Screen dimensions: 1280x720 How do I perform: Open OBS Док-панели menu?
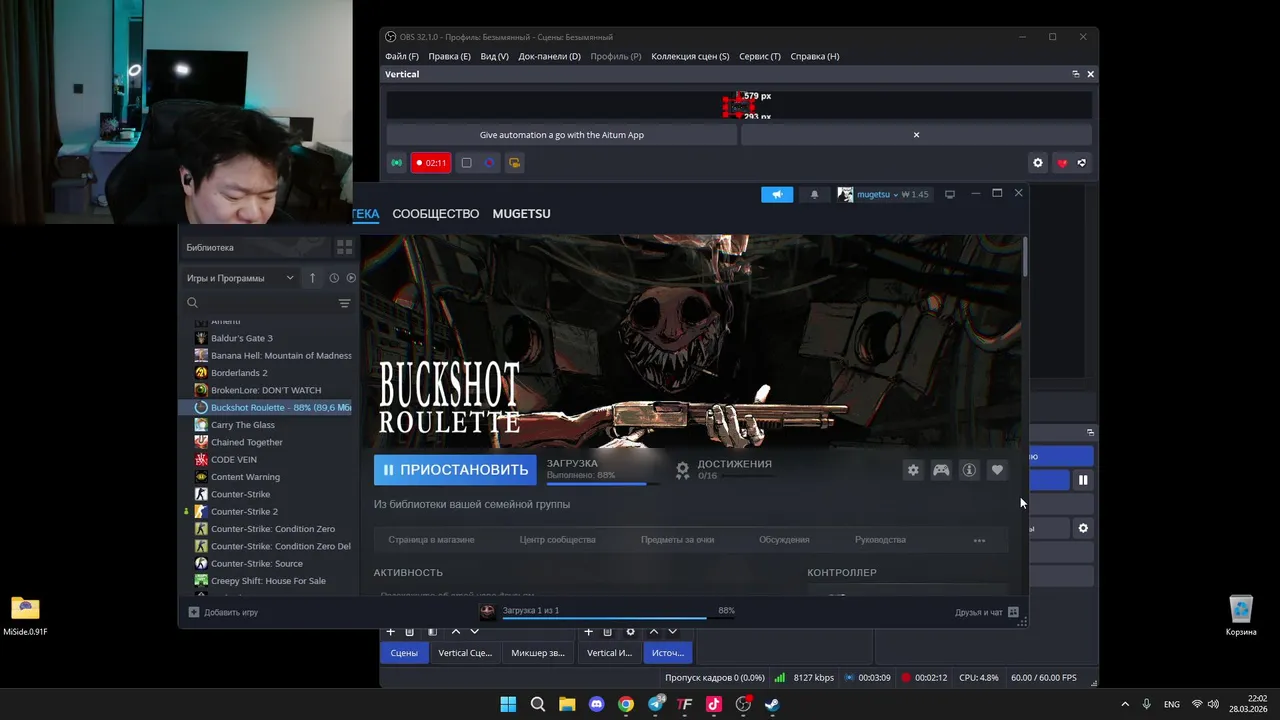coord(549,56)
